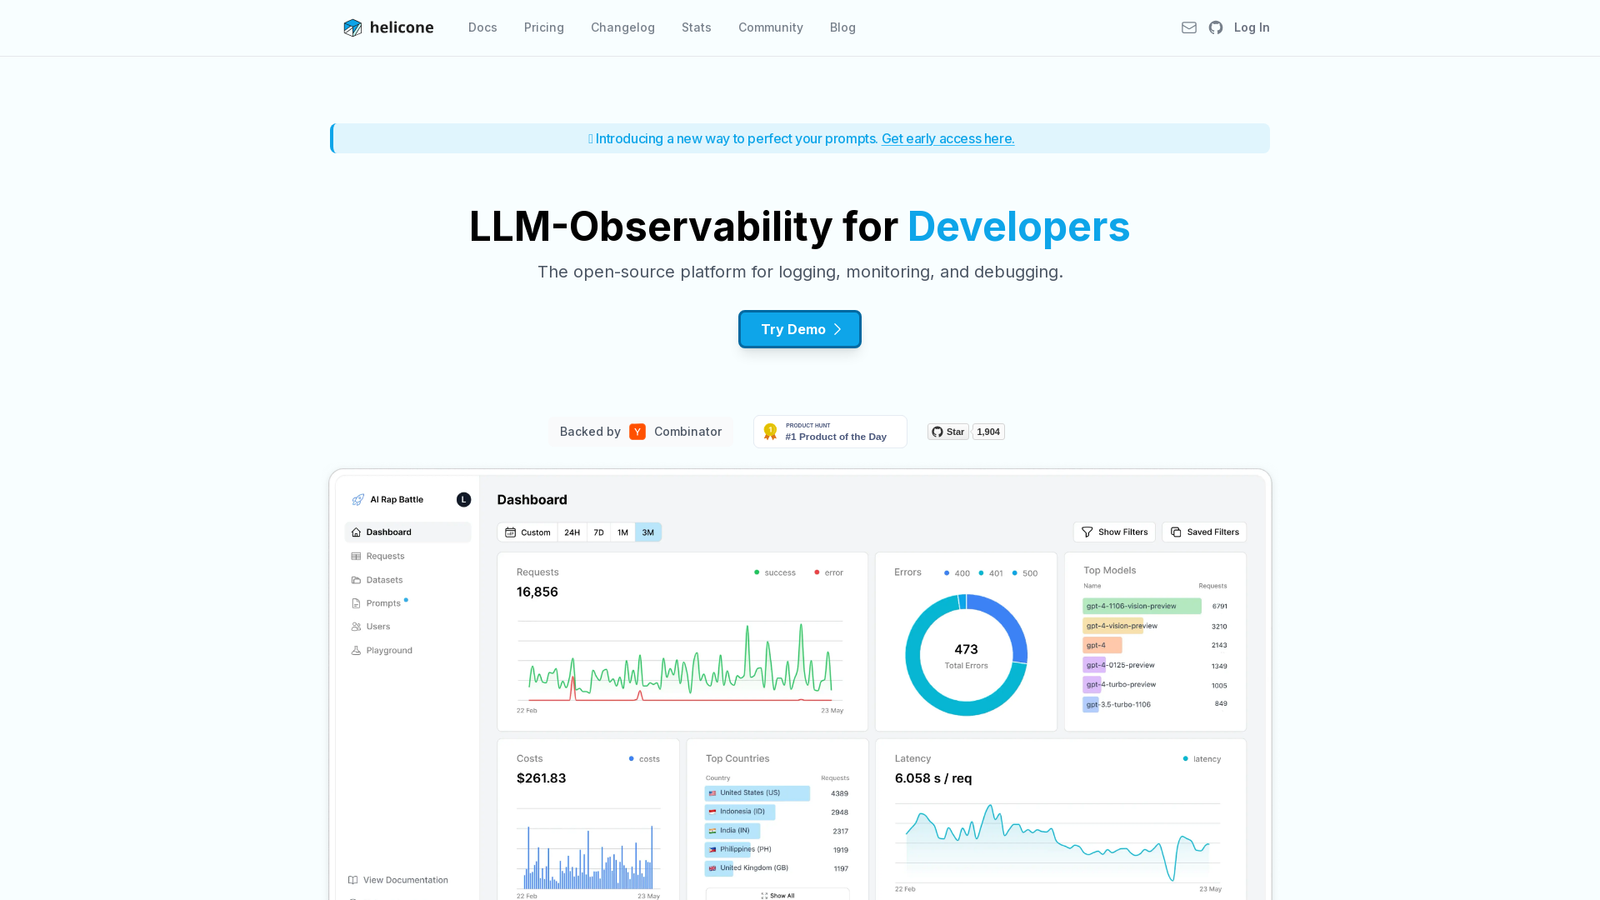Click the Datasets folder icon
1600x900 pixels.
tap(356, 580)
